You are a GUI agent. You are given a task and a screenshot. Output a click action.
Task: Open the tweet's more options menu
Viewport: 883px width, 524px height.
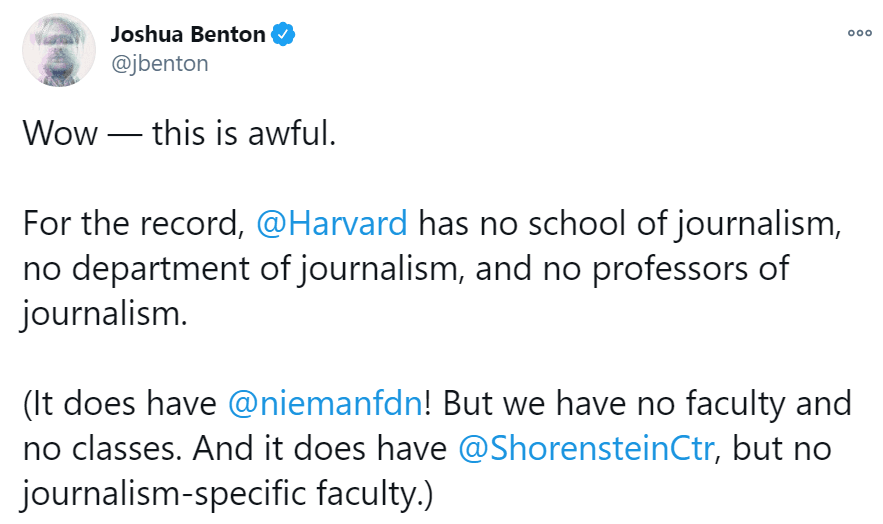click(859, 33)
